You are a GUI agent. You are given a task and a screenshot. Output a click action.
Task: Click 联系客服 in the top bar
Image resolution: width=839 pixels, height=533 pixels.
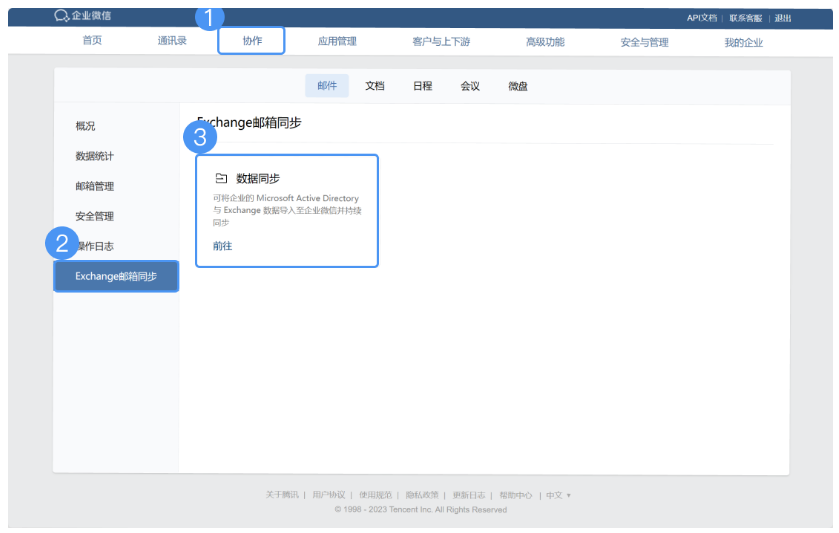[x=746, y=18]
